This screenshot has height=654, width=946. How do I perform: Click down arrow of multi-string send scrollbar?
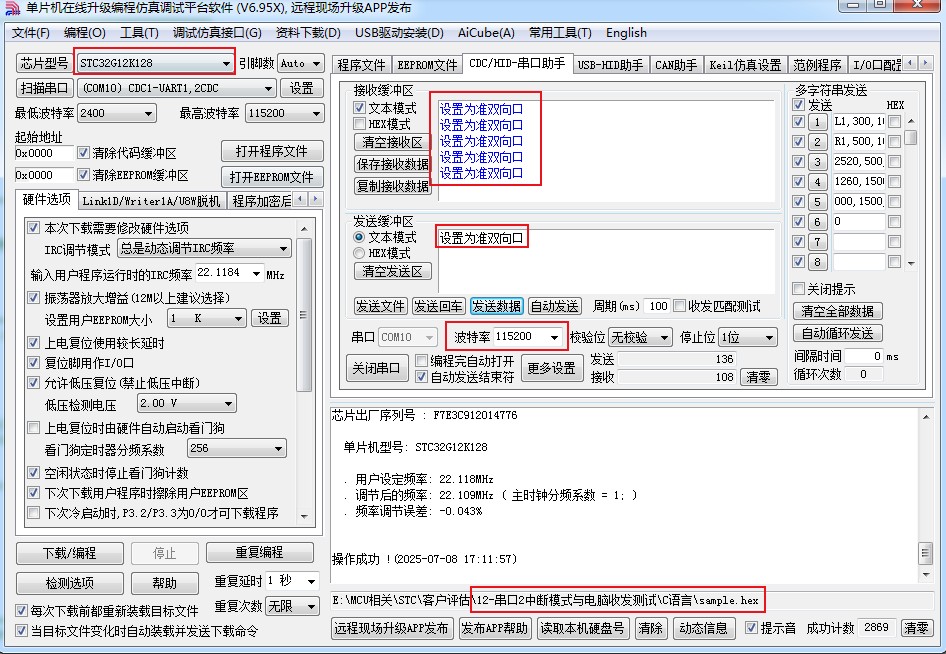click(911, 263)
